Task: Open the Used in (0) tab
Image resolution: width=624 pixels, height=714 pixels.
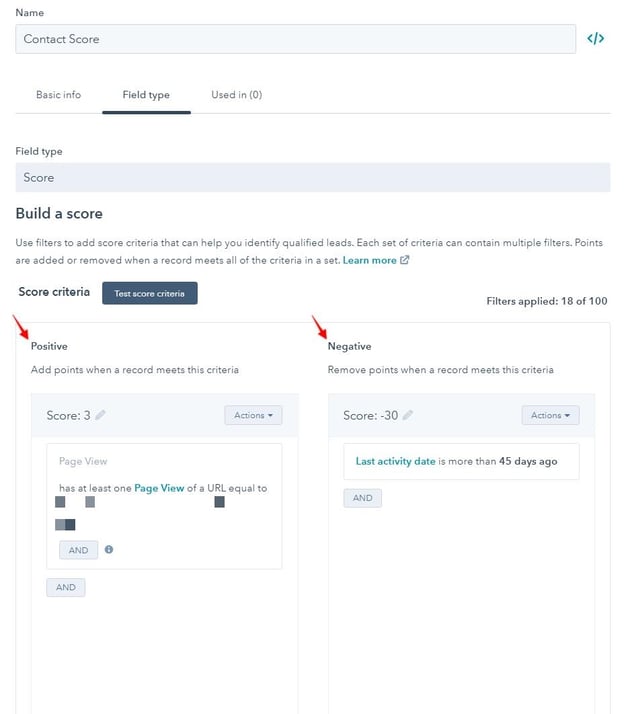Action: (236, 95)
